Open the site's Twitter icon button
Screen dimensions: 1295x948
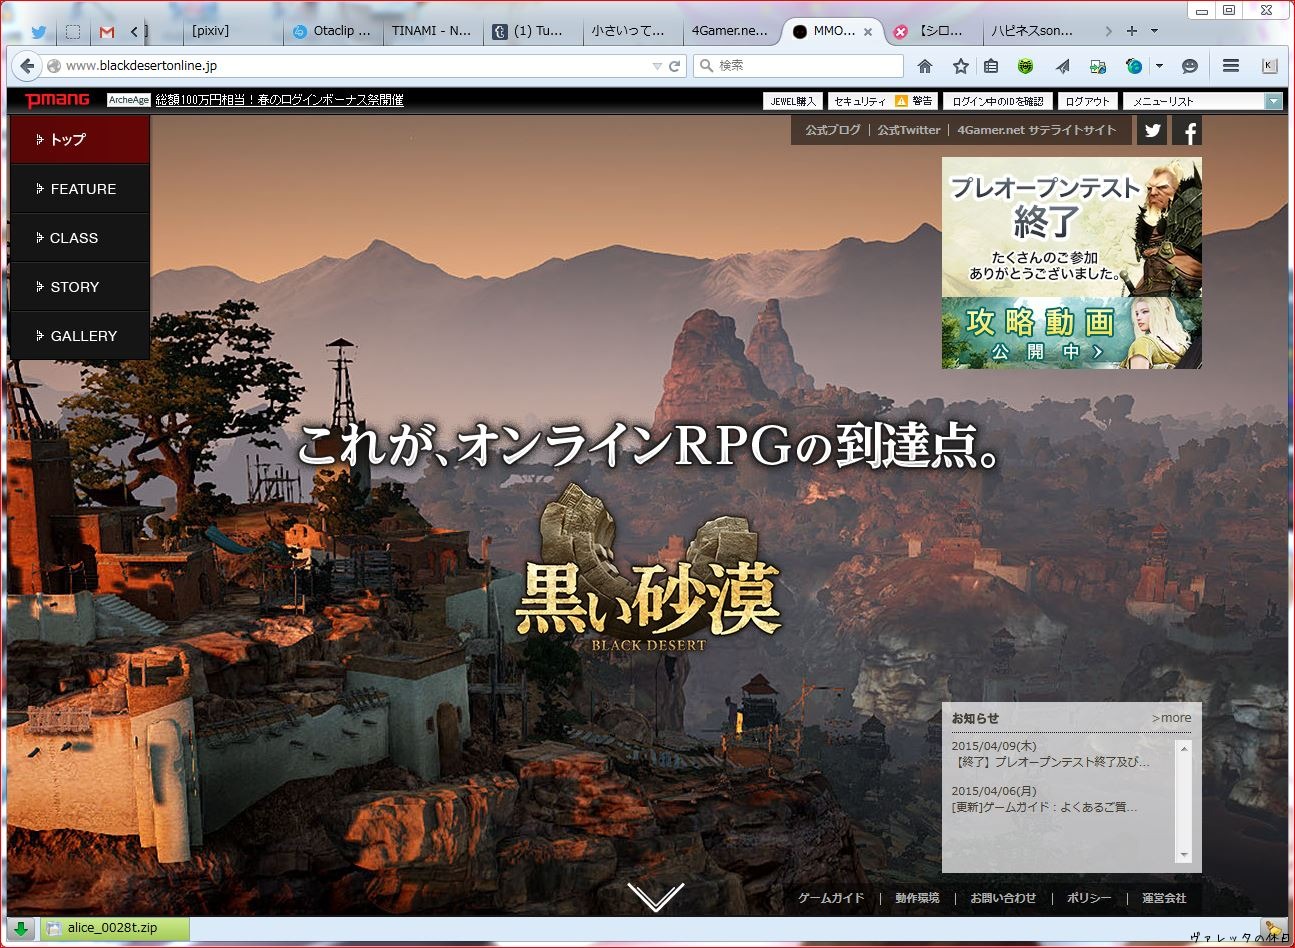[1153, 130]
